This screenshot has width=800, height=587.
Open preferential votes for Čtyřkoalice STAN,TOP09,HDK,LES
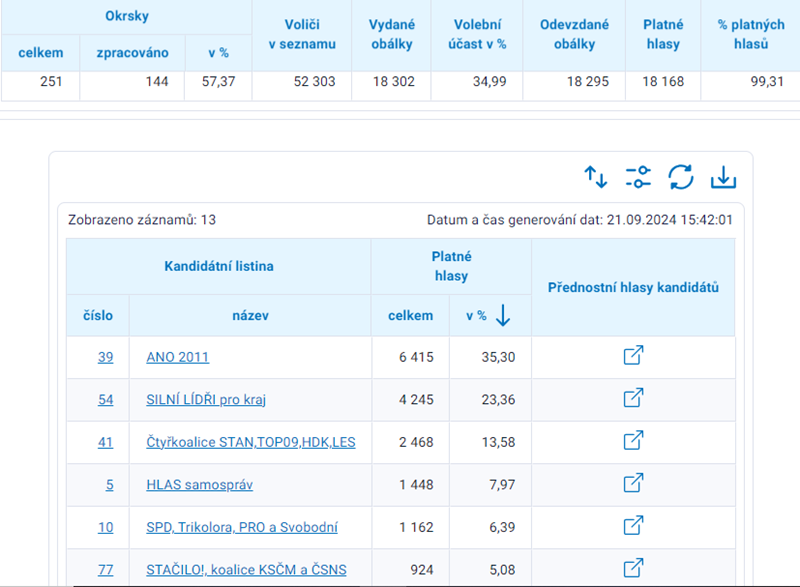point(633,441)
